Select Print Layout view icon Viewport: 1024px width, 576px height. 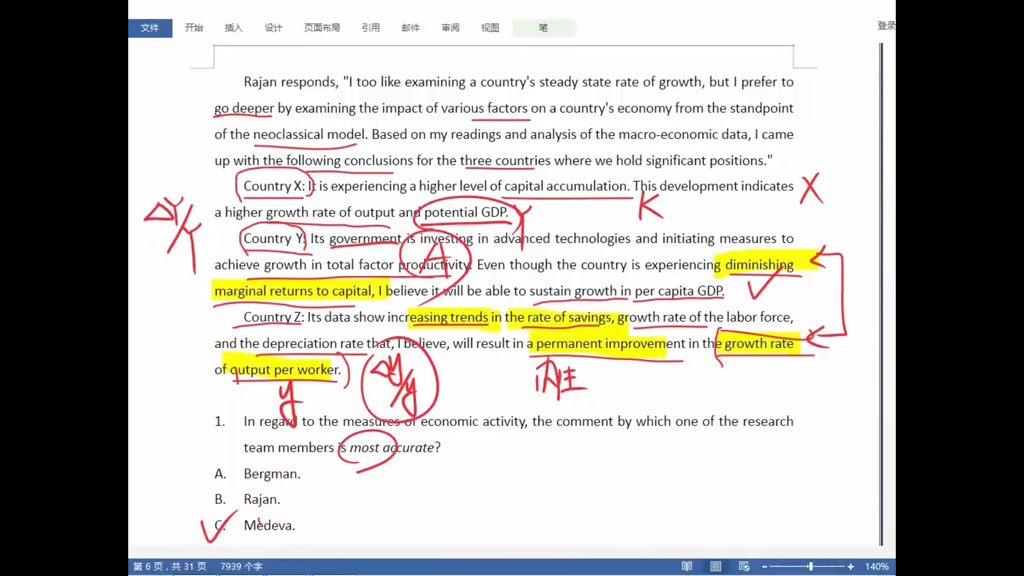click(x=716, y=566)
